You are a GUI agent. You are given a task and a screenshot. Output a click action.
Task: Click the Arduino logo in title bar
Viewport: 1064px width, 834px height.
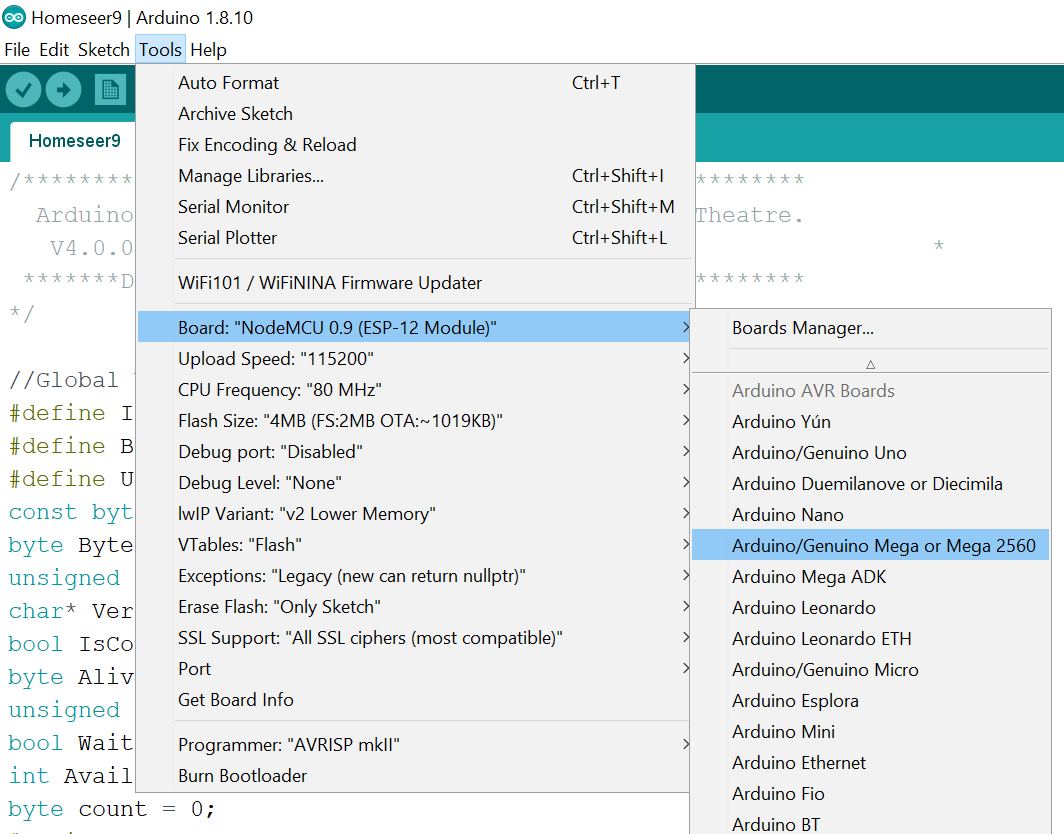pos(14,18)
